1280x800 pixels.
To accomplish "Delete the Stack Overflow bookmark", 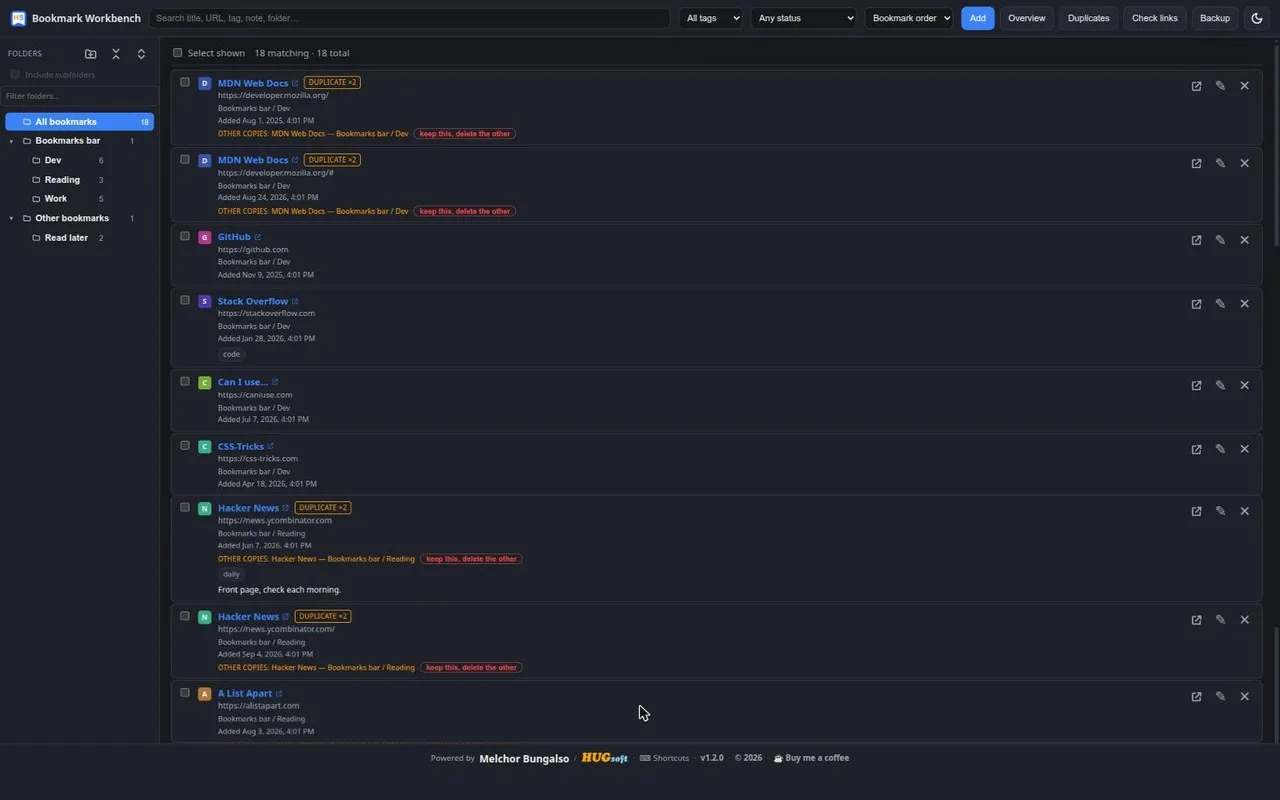I will tap(1244, 304).
